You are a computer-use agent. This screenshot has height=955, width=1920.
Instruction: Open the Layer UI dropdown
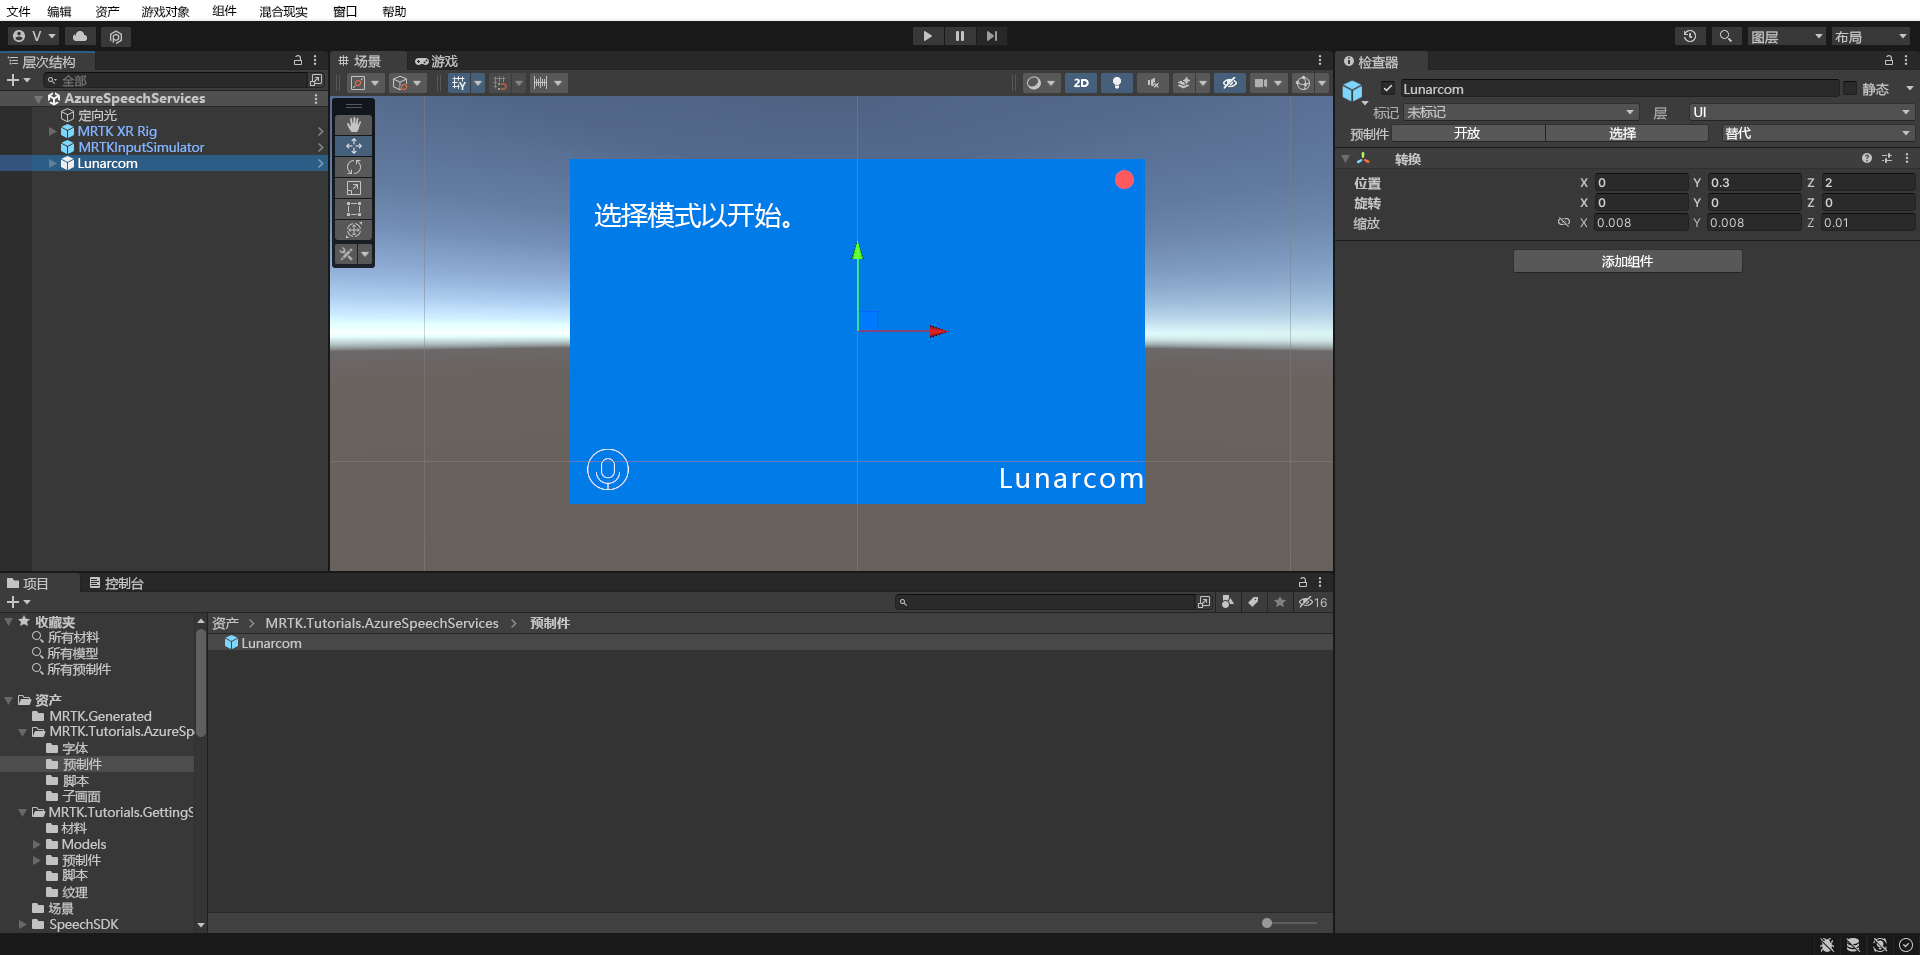(1802, 112)
